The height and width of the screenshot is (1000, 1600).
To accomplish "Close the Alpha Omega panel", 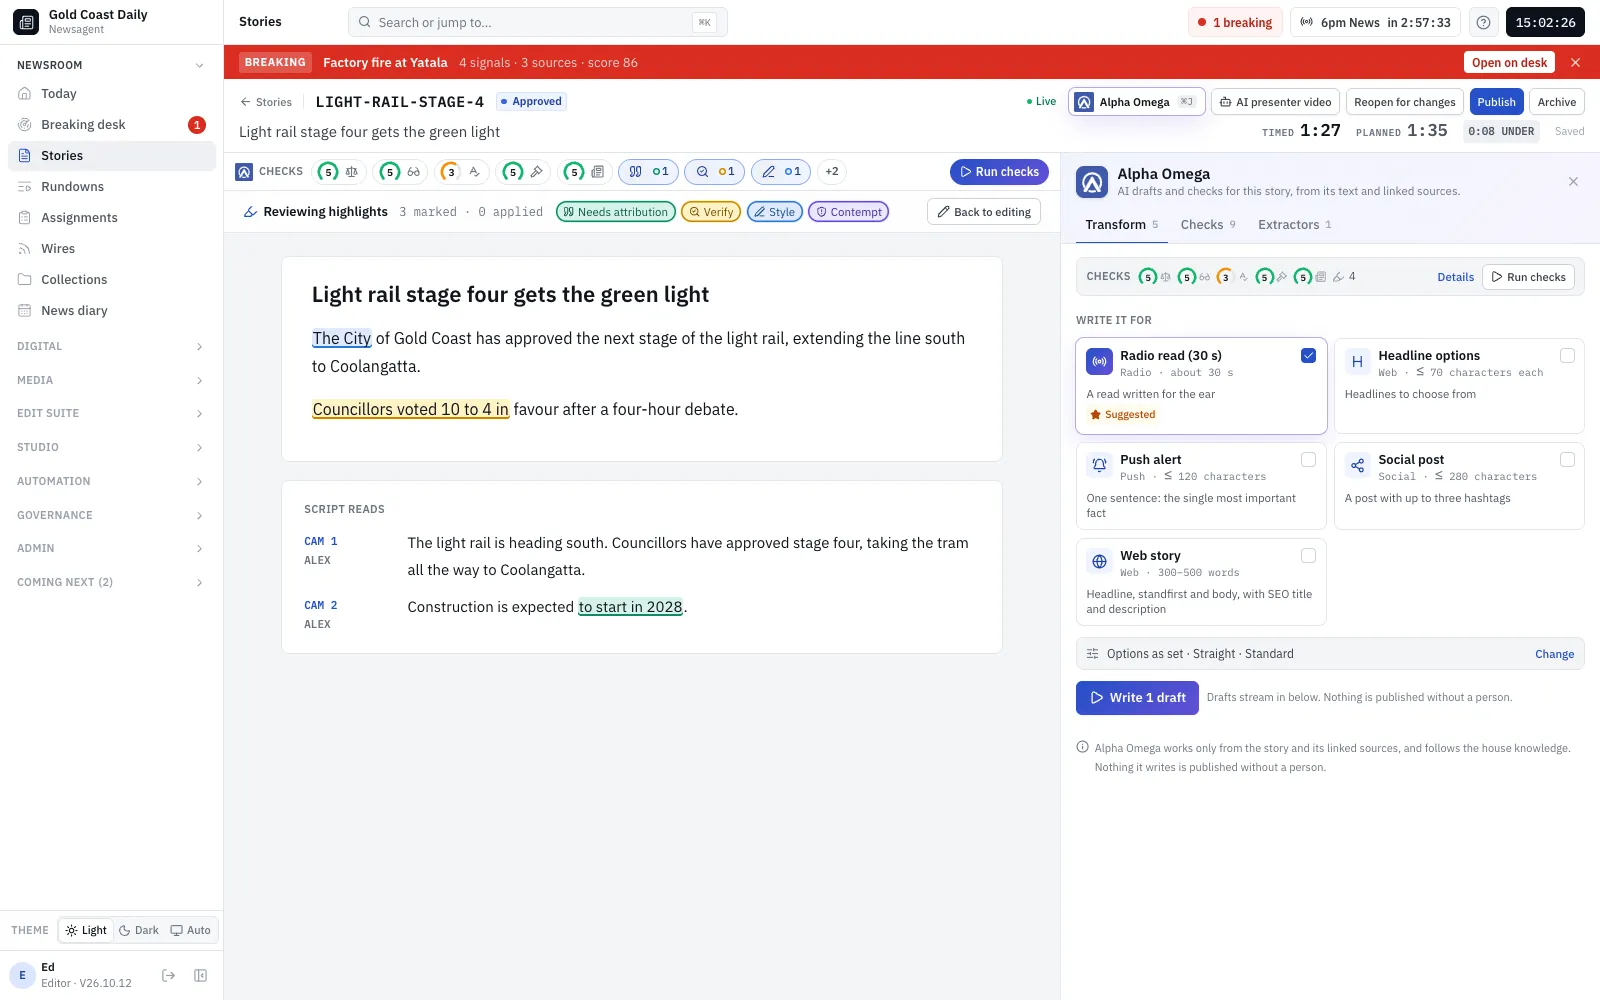I will (x=1573, y=182).
